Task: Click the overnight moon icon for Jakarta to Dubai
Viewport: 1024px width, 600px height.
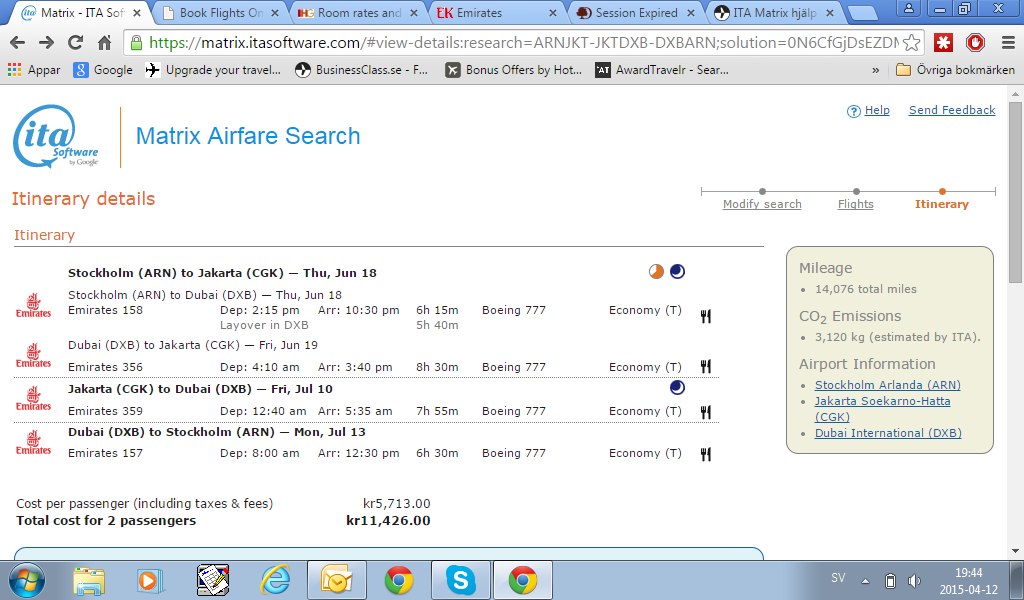Action: [x=677, y=388]
